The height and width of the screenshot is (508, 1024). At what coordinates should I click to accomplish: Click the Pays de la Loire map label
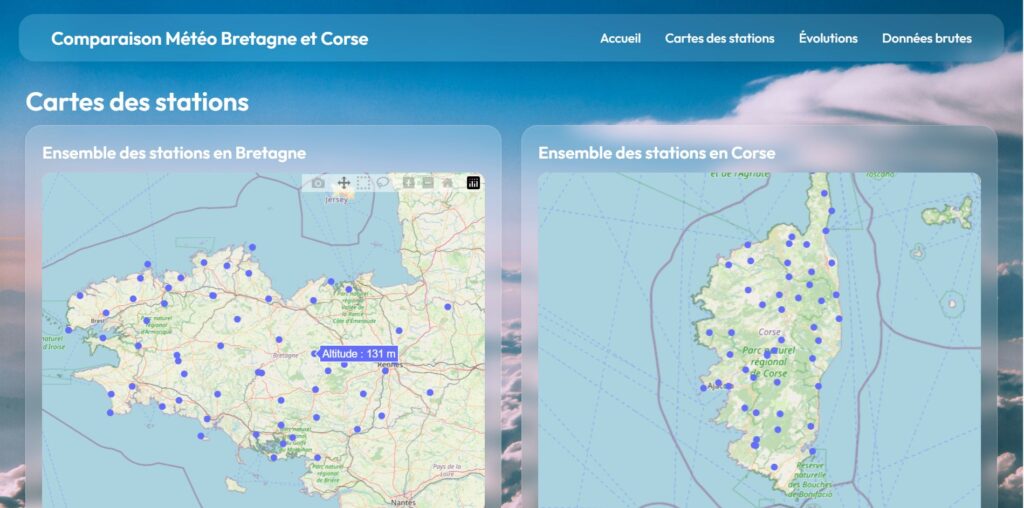(448, 469)
